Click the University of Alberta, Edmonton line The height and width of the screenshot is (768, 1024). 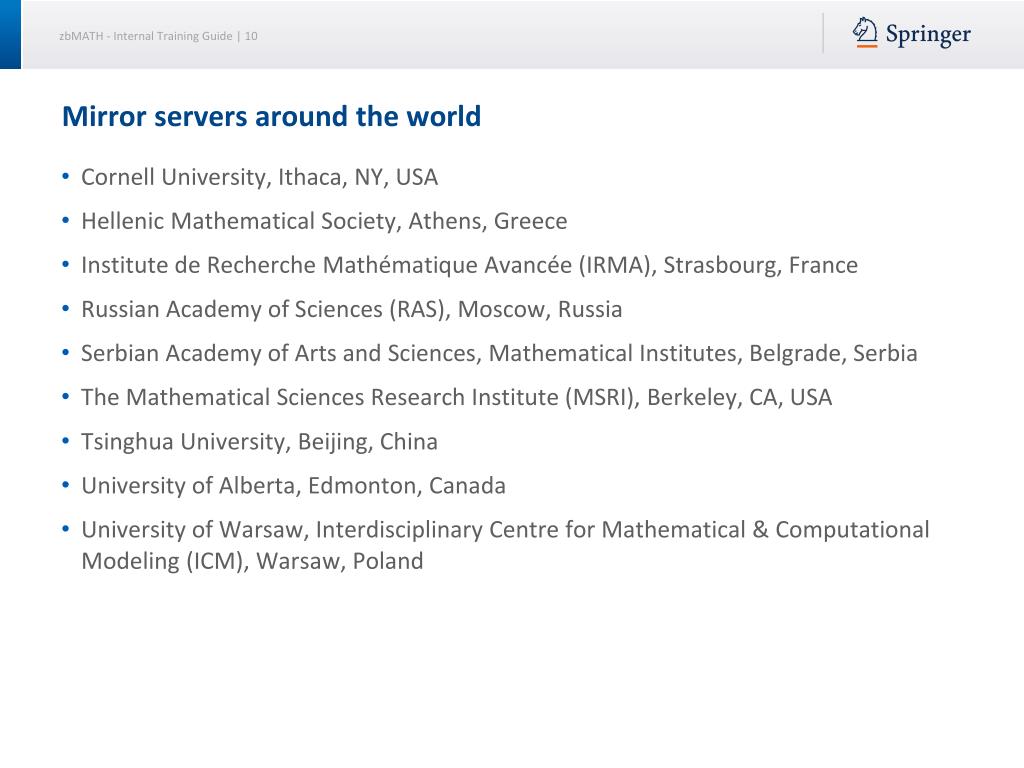click(293, 486)
